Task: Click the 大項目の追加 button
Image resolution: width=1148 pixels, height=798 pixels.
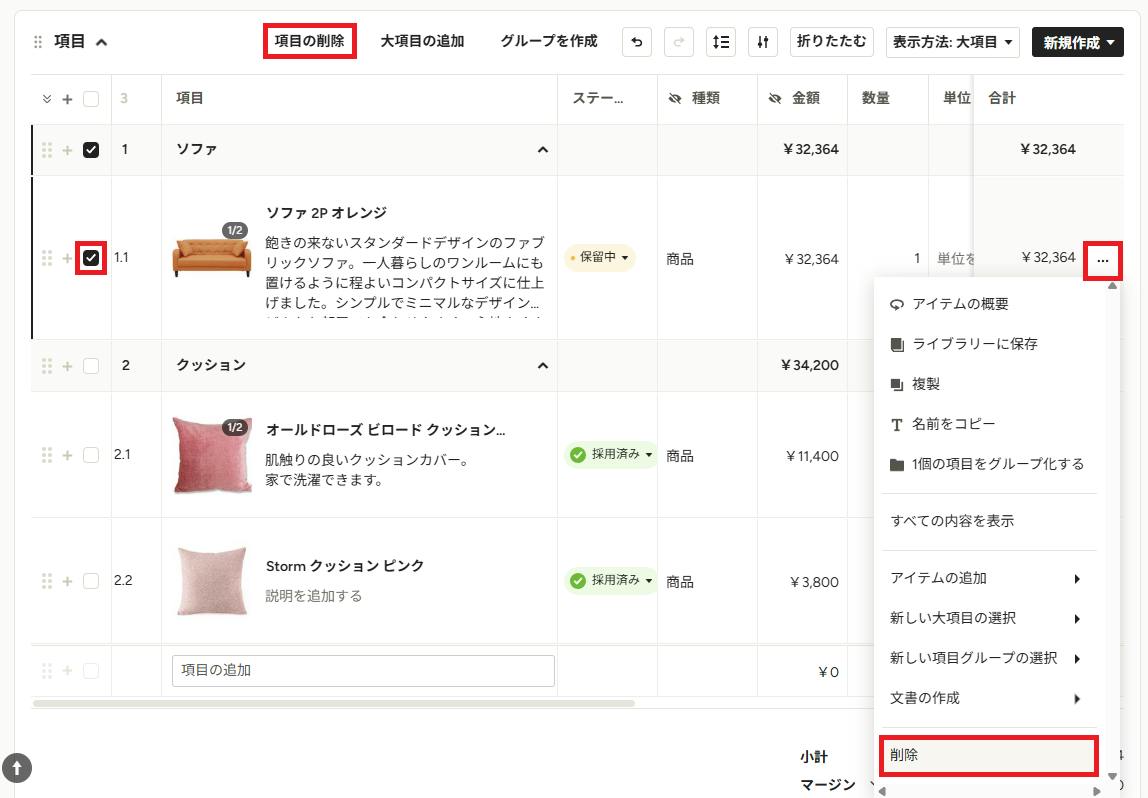Action: [422, 41]
